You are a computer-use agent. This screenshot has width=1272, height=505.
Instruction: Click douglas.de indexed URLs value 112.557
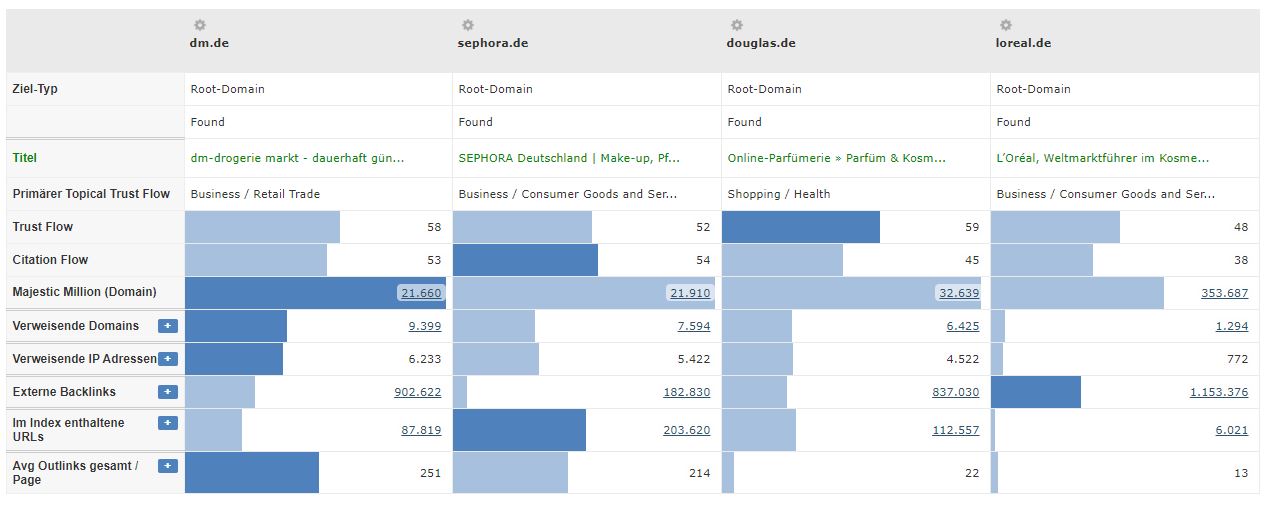click(x=956, y=430)
